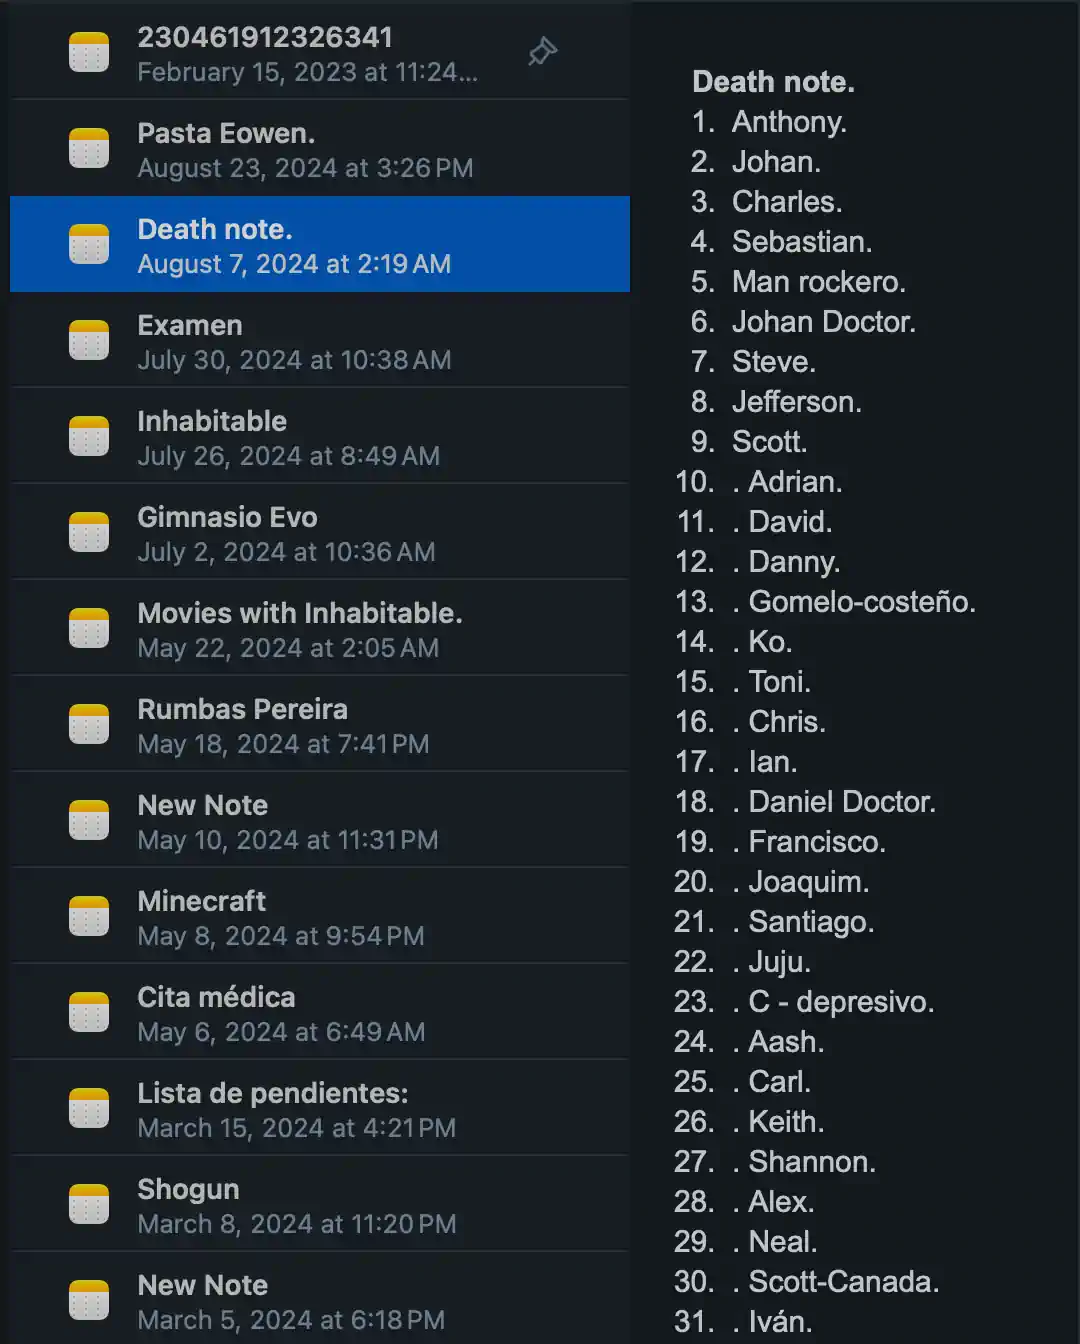Click the Shogun note icon
The width and height of the screenshot is (1080, 1344).
click(89, 1204)
